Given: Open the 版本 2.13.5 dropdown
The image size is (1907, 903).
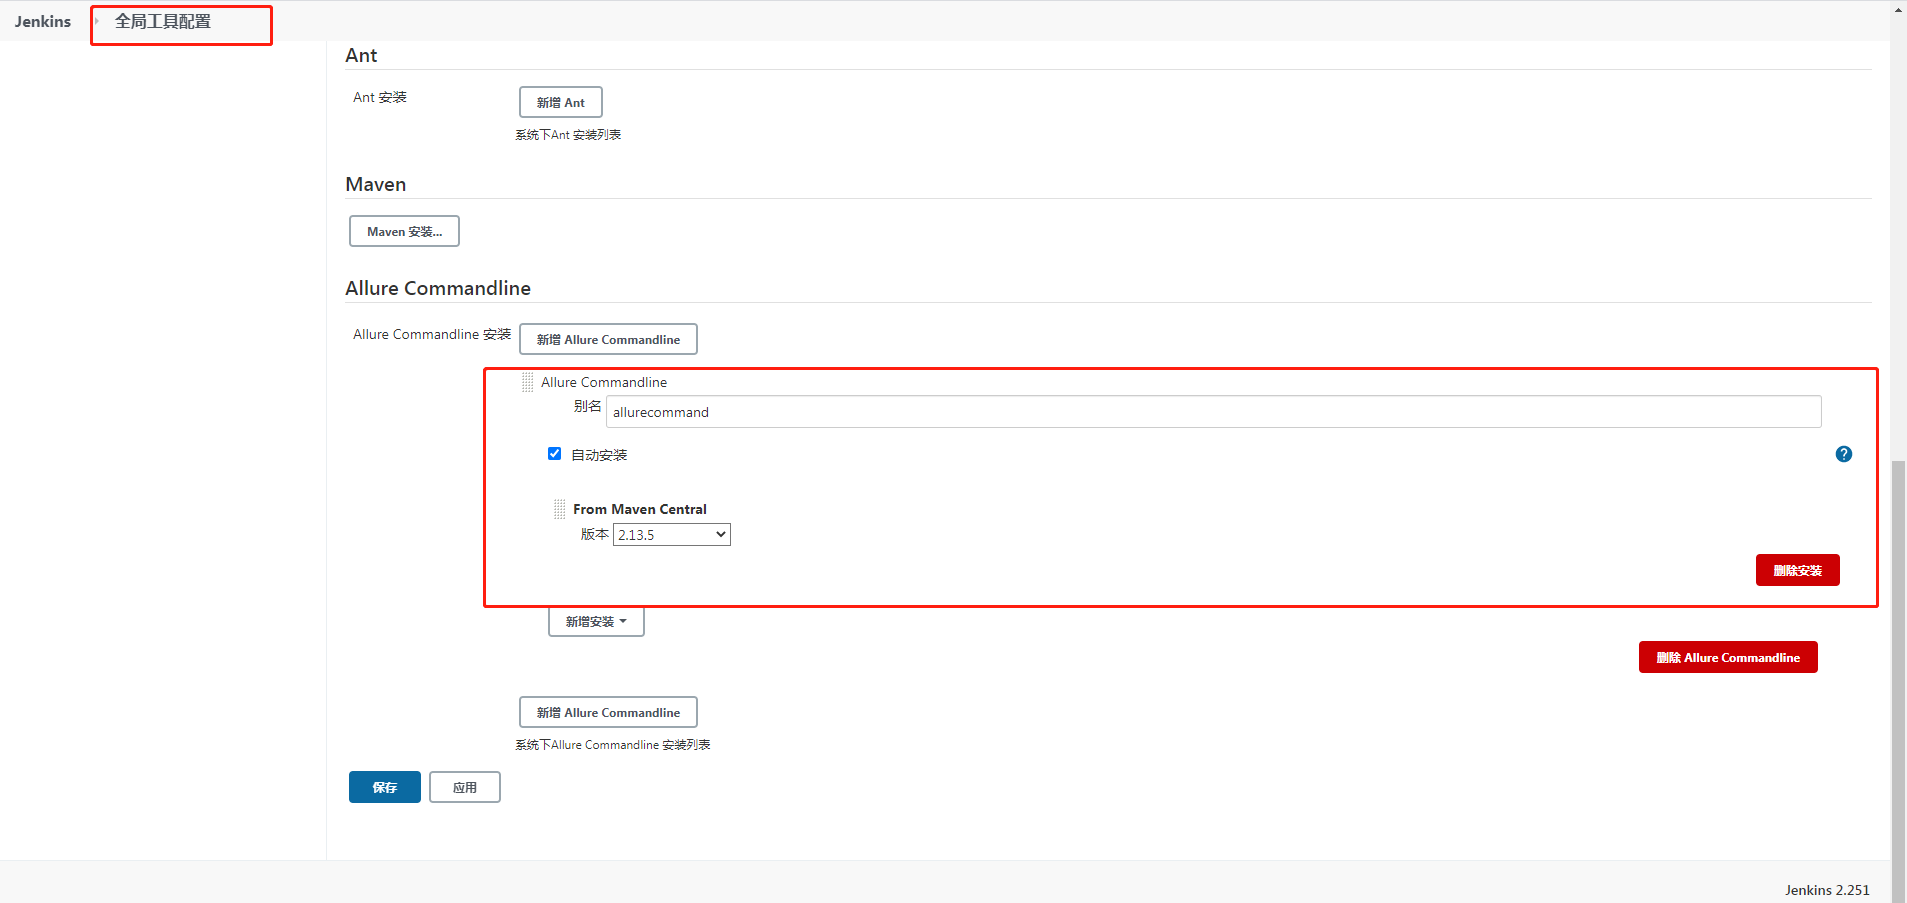Looking at the screenshot, I should point(672,535).
